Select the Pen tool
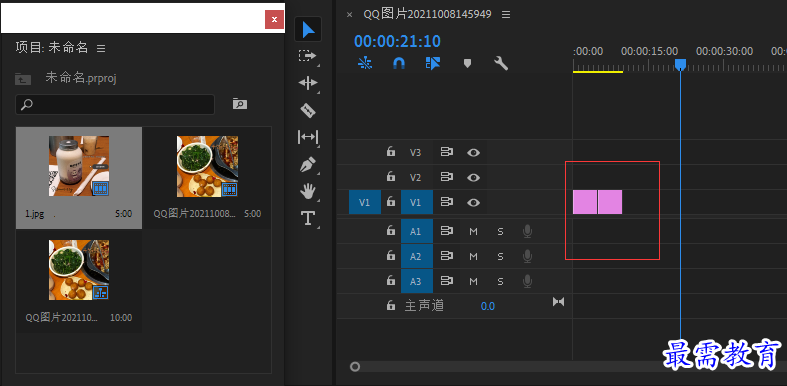The width and height of the screenshot is (787, 386). click(x=308, y=164)
